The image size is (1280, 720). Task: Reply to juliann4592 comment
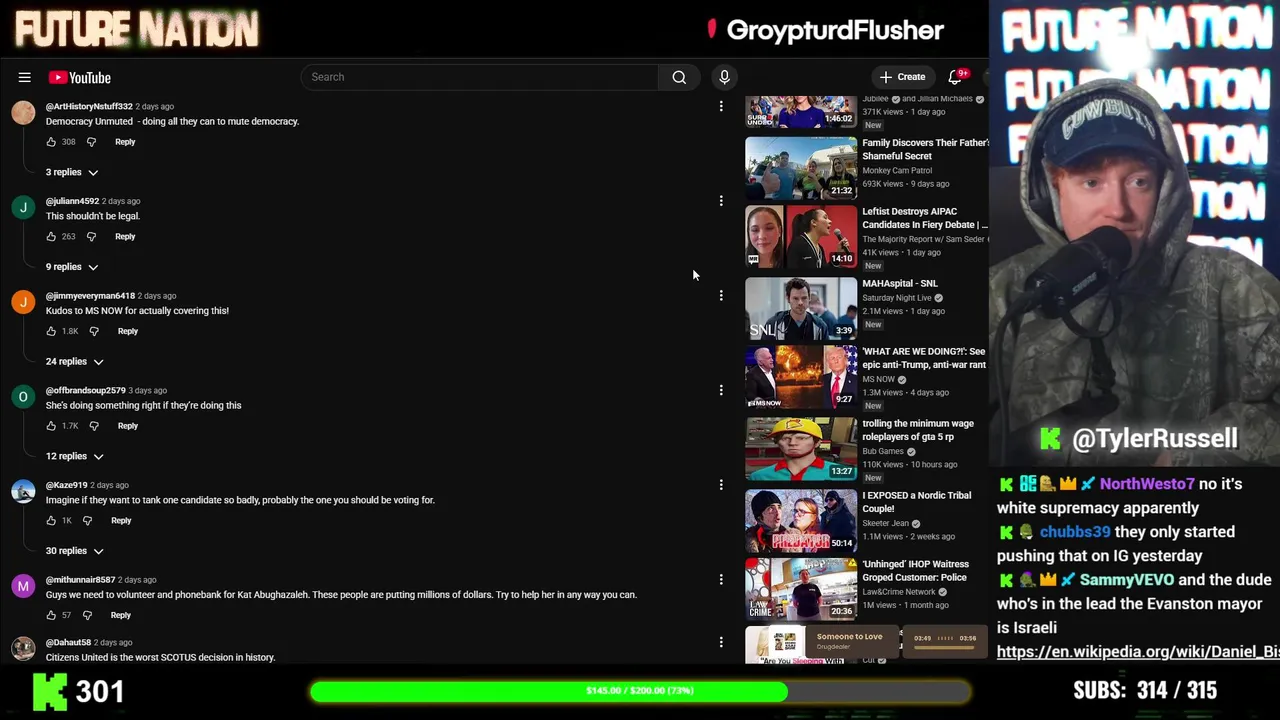pos(125,237)
